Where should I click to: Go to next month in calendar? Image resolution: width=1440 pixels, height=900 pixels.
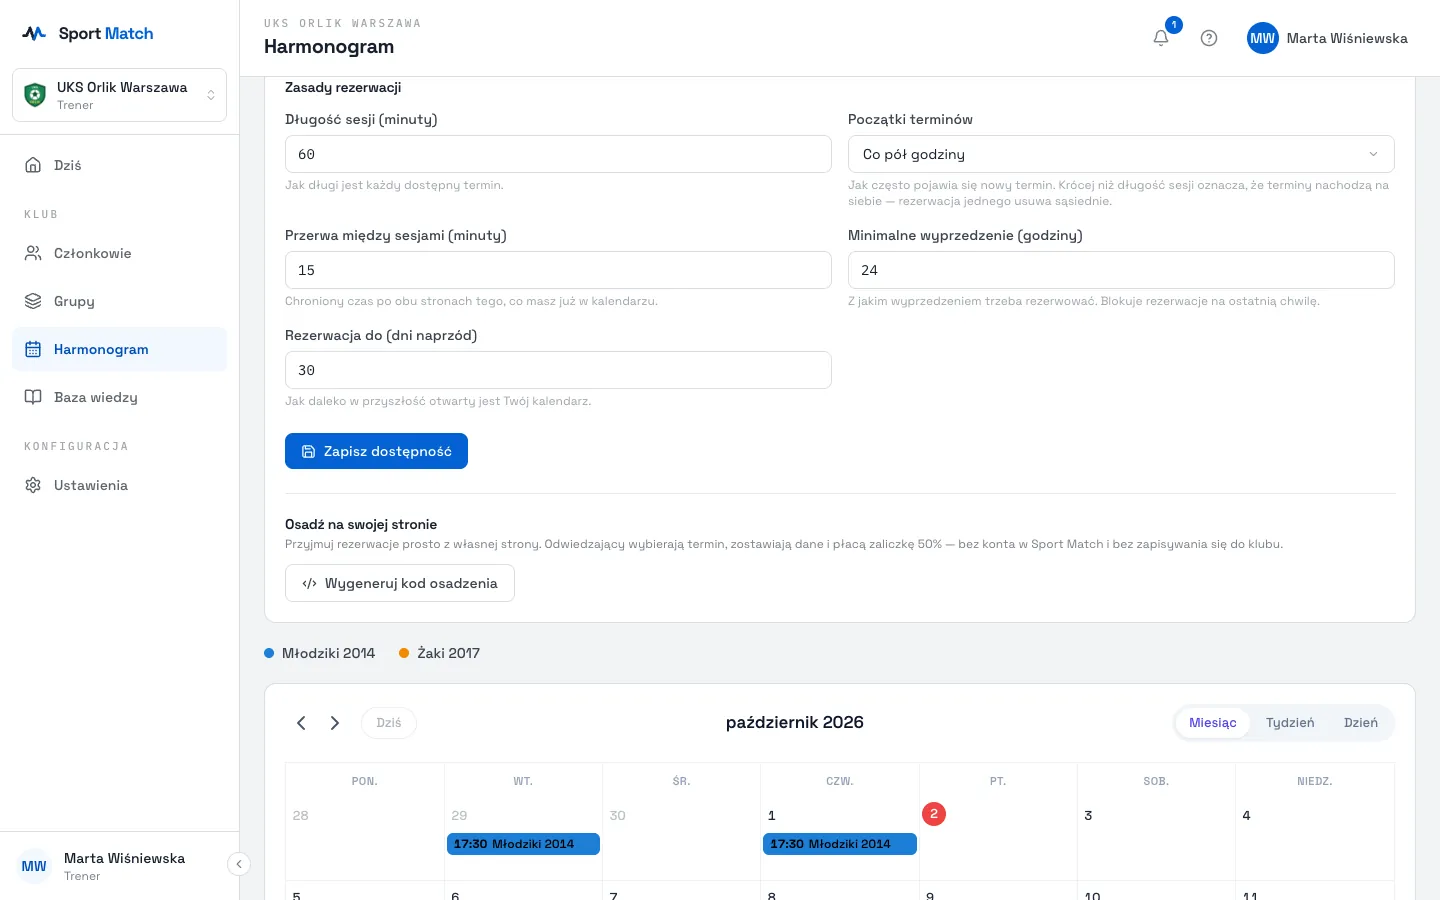(x=335, y=723)
